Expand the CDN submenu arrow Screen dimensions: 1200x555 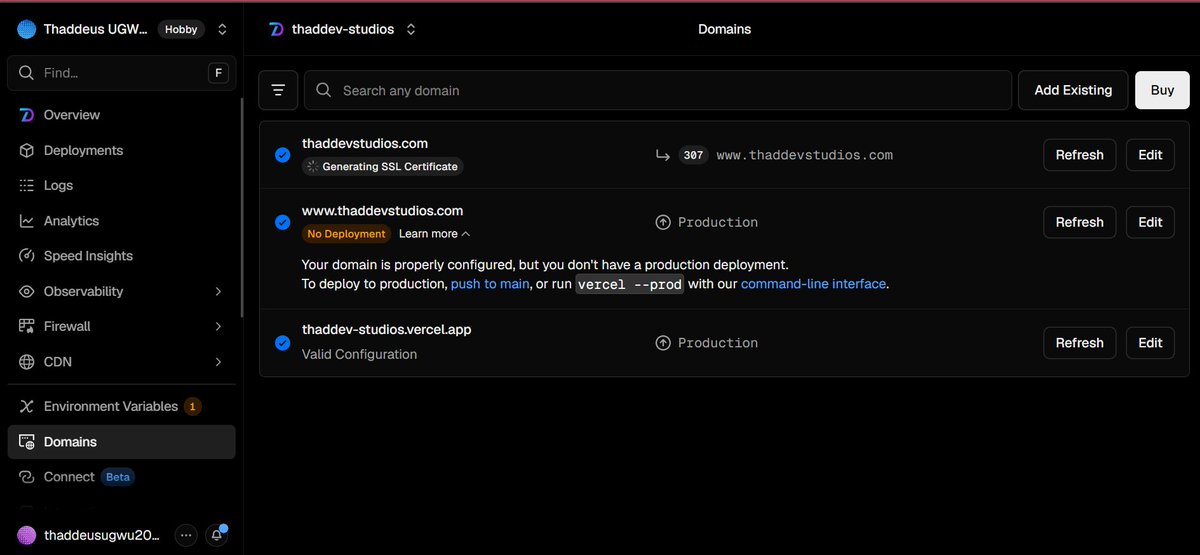pyautogui.click(x=218, y=361)
